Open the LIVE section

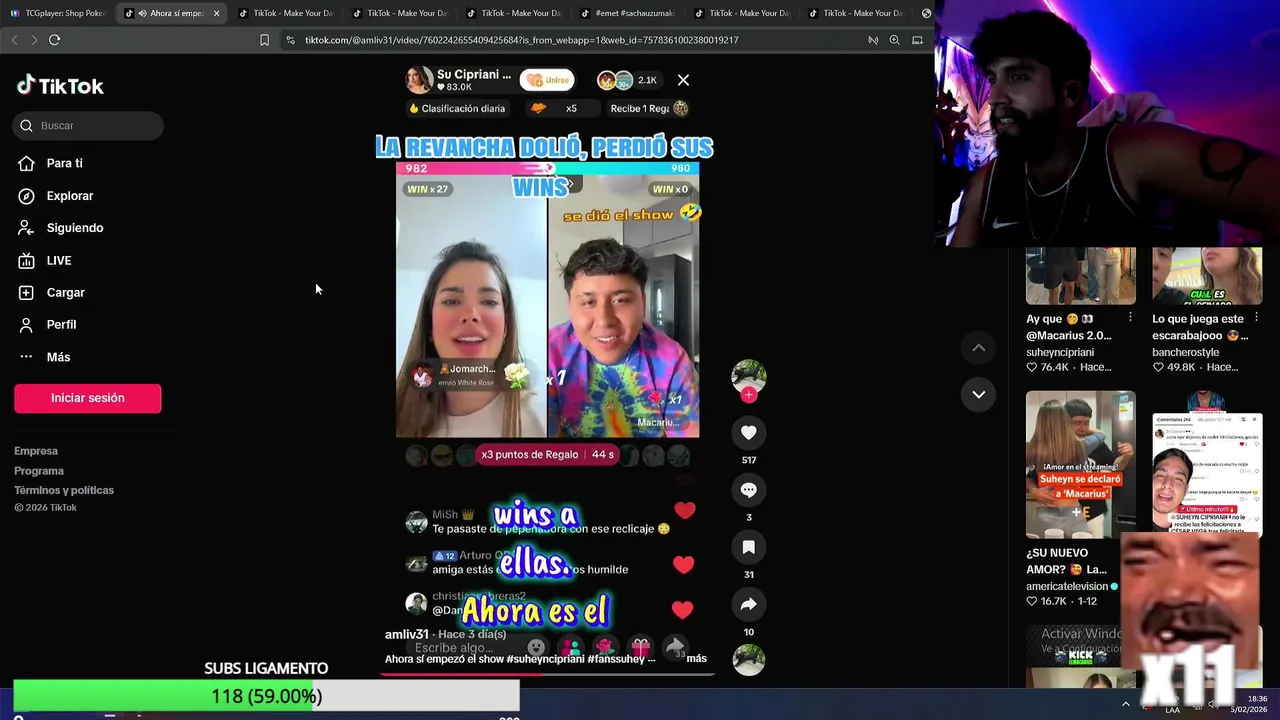click(58, 260)
